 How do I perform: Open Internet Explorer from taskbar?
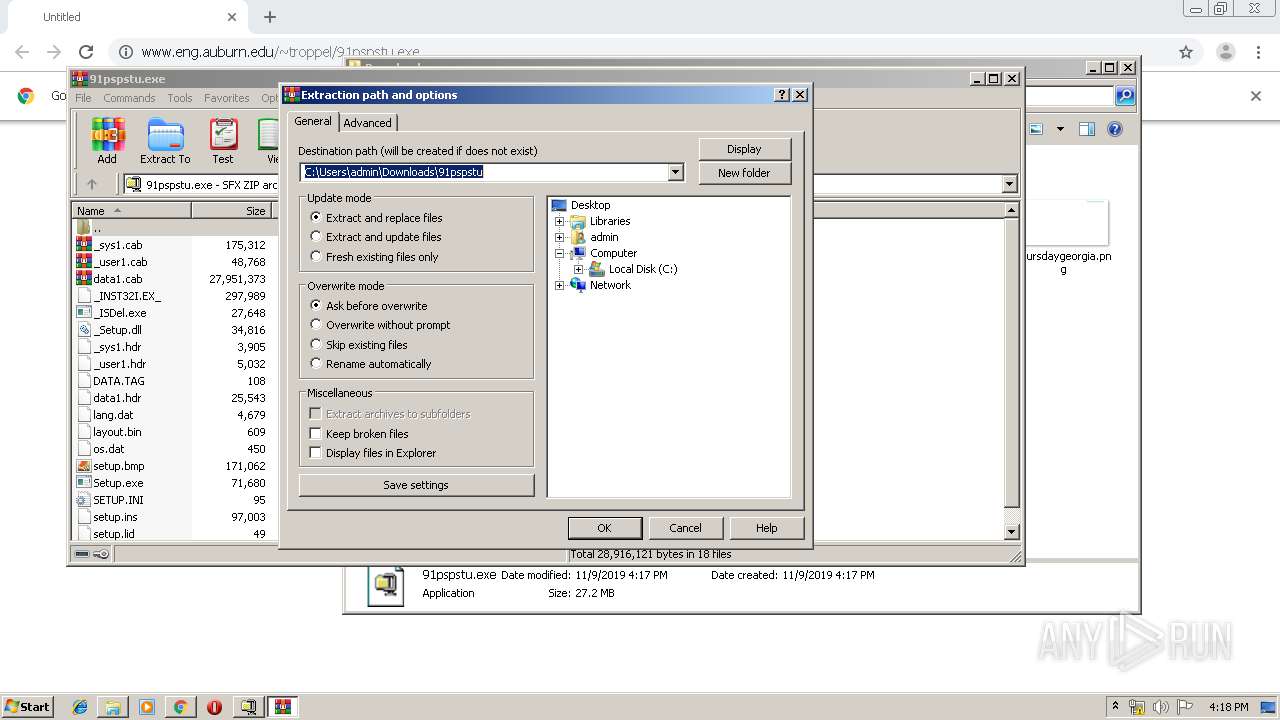80,707
